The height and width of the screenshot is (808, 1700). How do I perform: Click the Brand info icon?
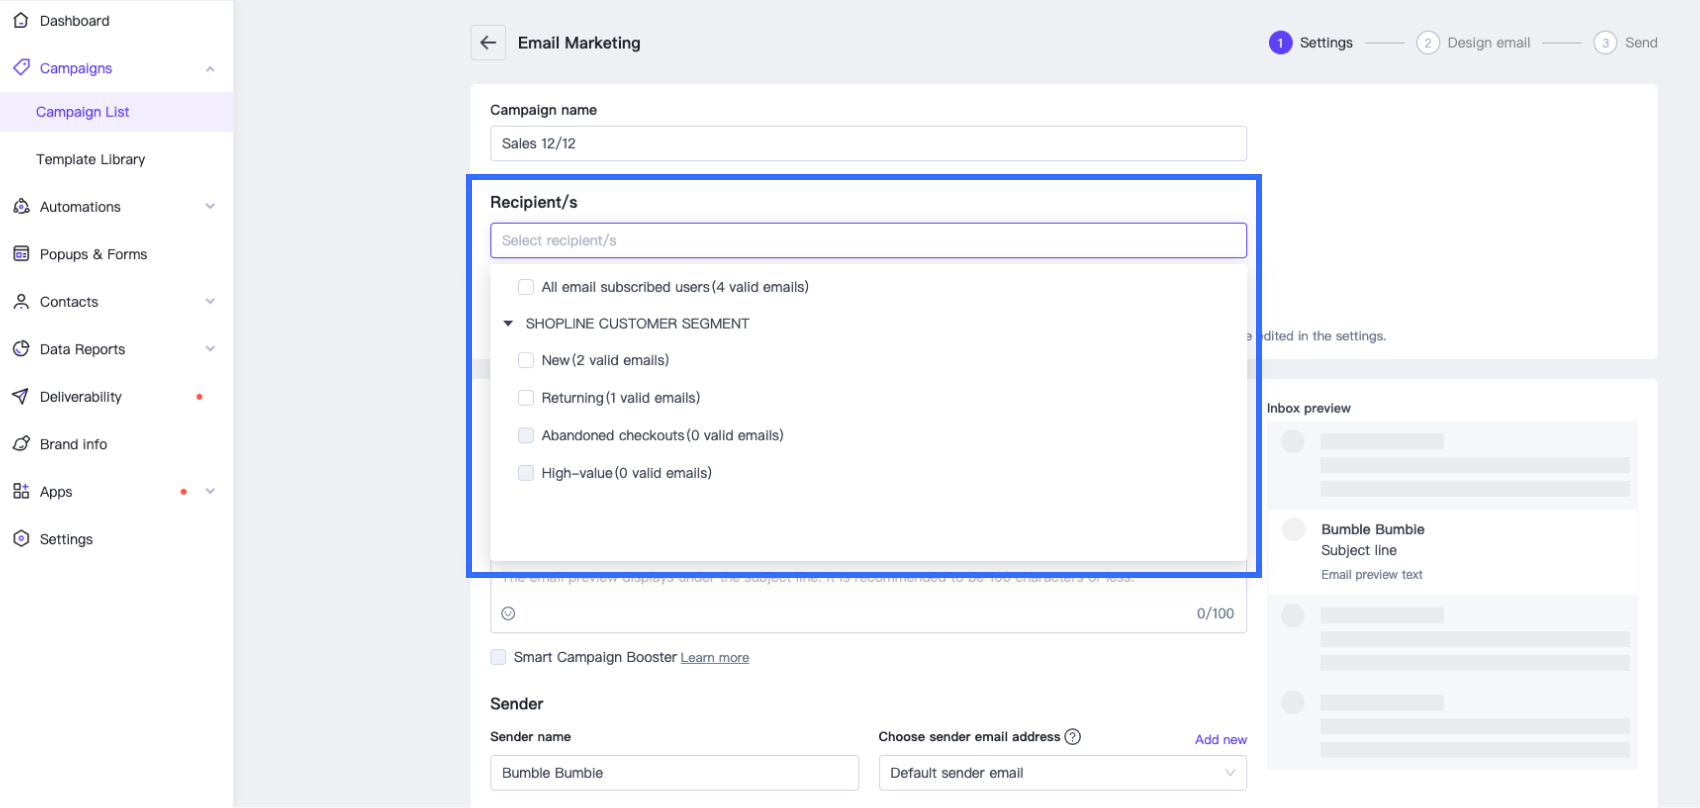[21, 444]
